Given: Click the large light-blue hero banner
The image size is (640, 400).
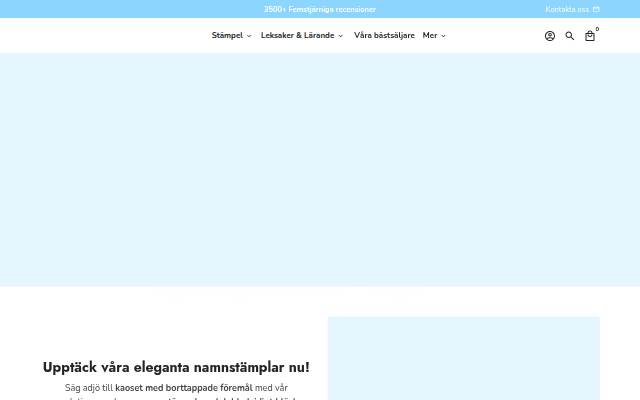Looking at the screenshot, I should click(x=320, y=169).
